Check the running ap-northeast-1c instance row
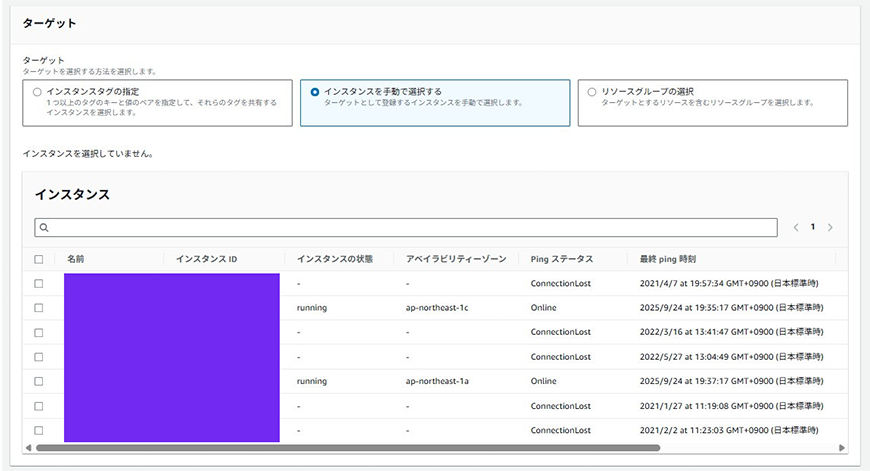The width and height of the screenshot is (870, 471). tap(38, 308)
